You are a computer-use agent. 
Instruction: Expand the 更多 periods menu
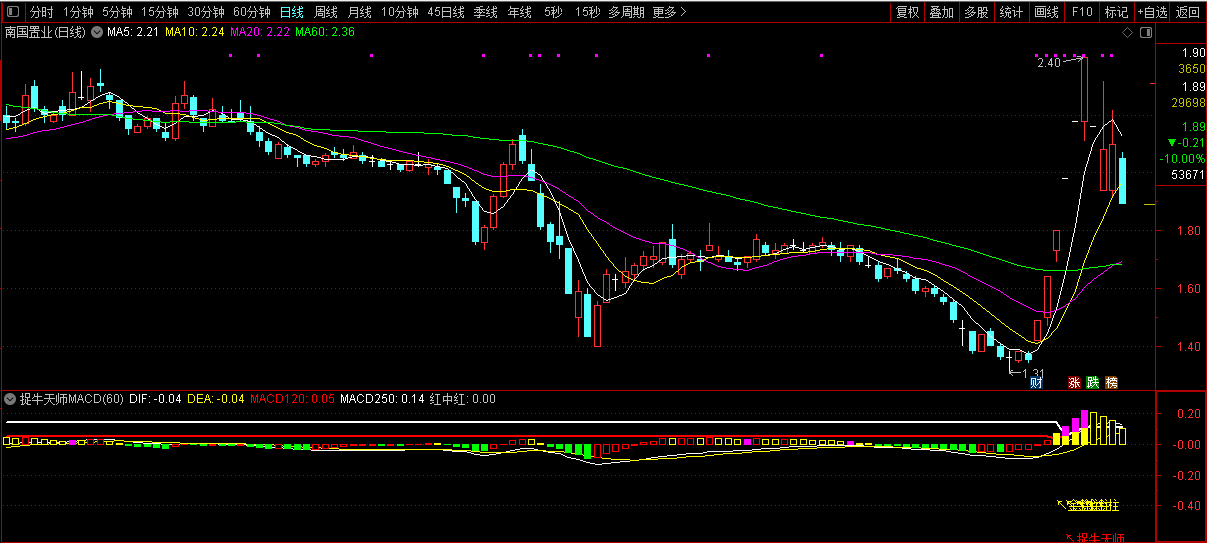[669, 12]
